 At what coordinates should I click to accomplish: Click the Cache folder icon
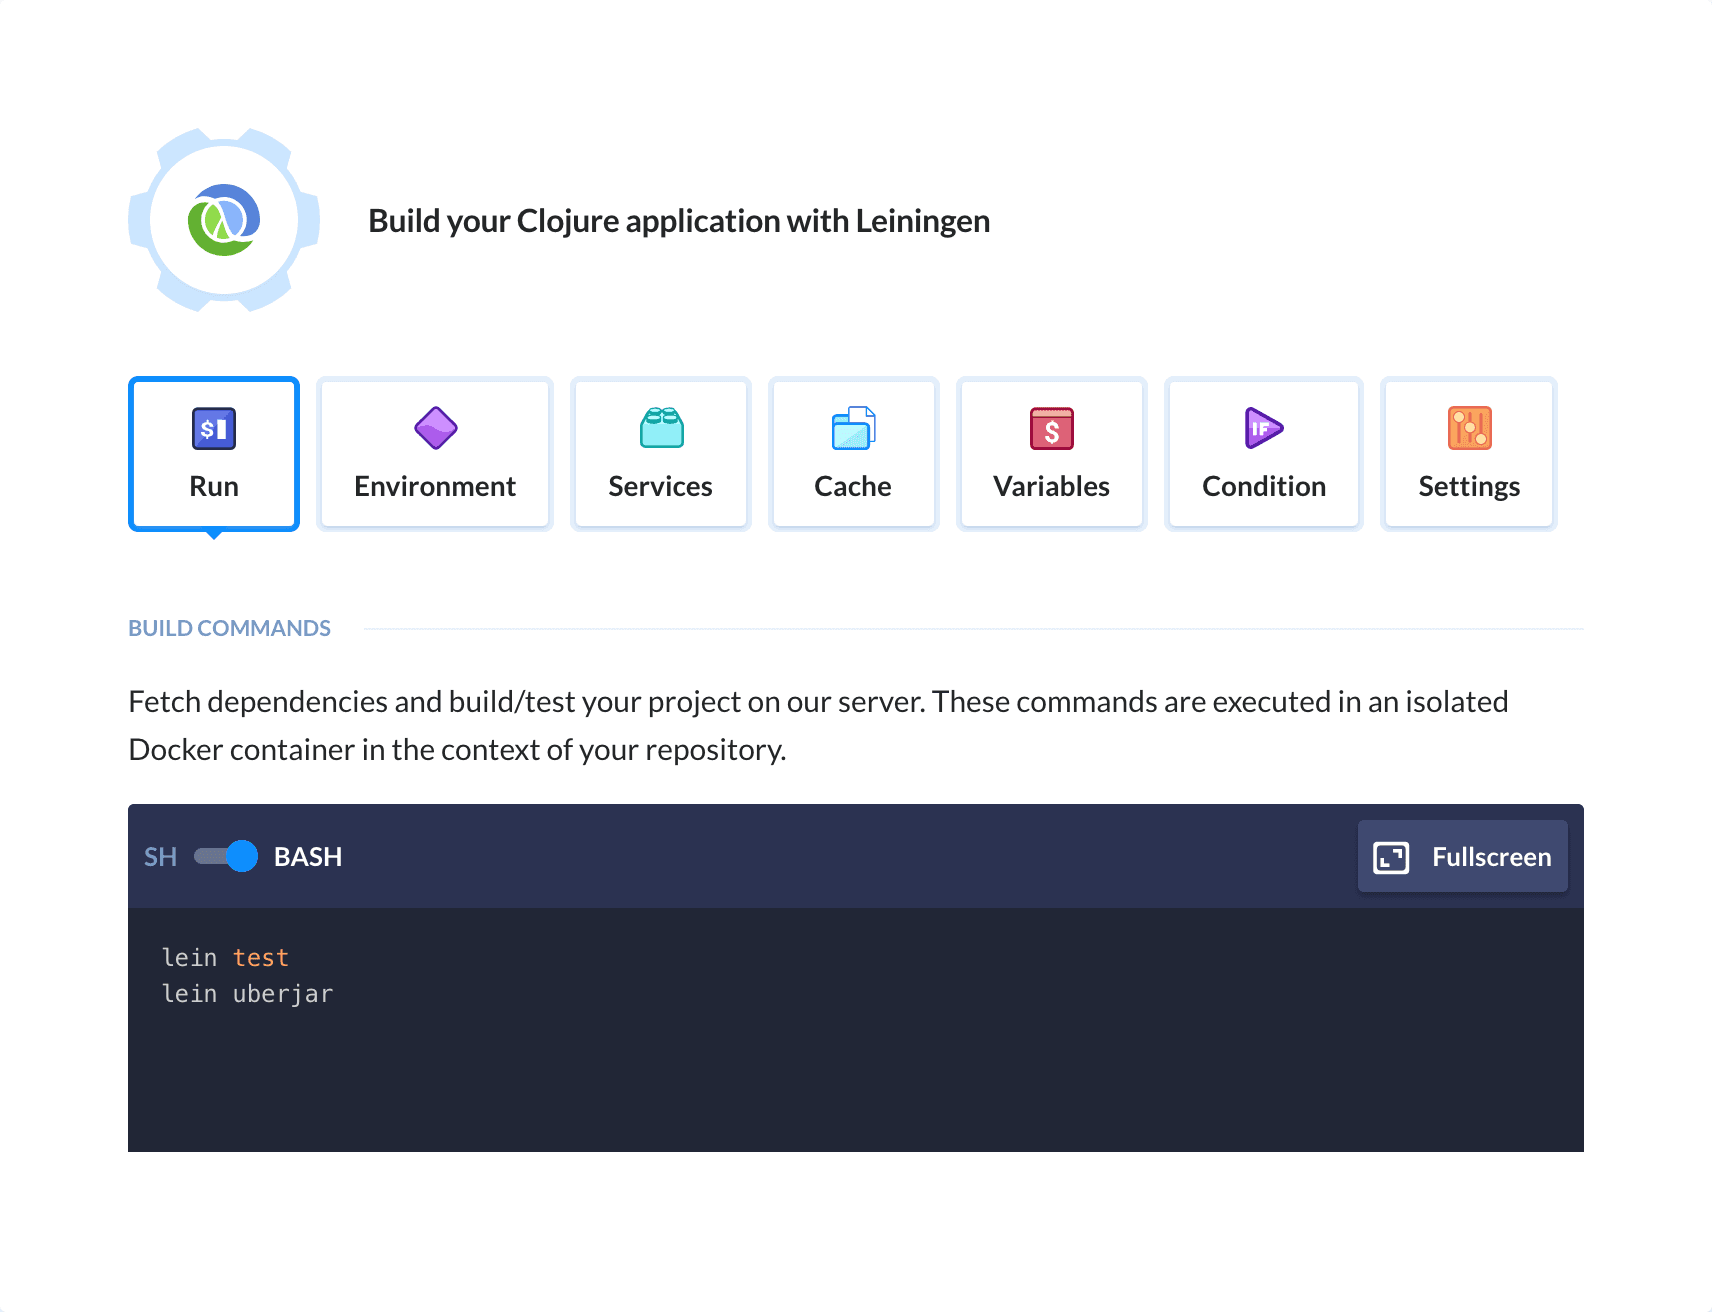pos(853,428)
